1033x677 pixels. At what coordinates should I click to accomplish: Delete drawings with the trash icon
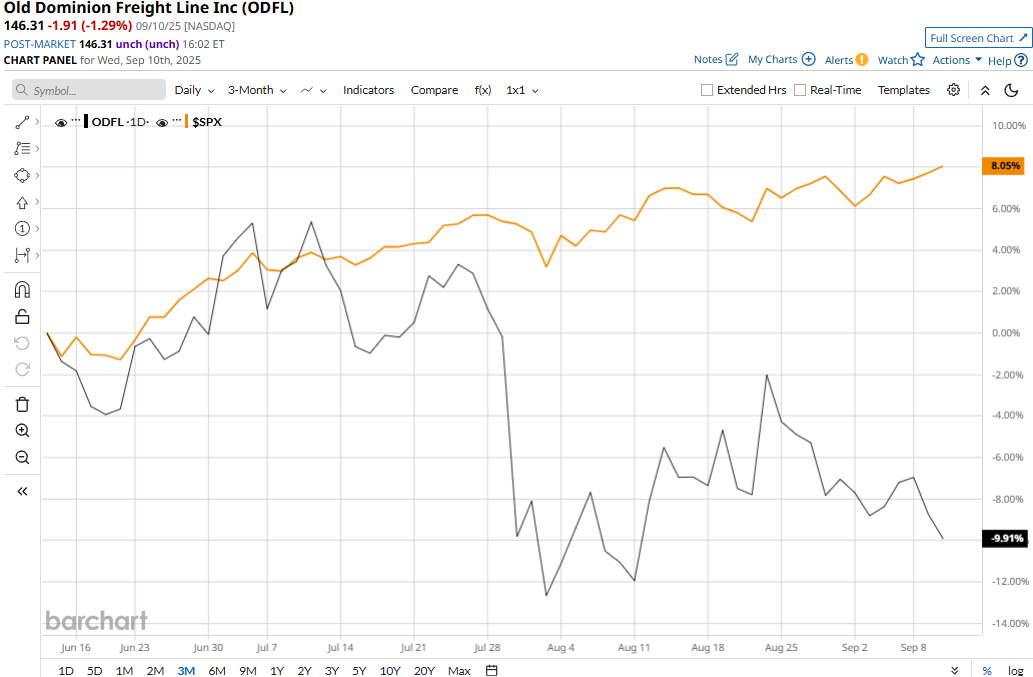[x=22, y=404]
